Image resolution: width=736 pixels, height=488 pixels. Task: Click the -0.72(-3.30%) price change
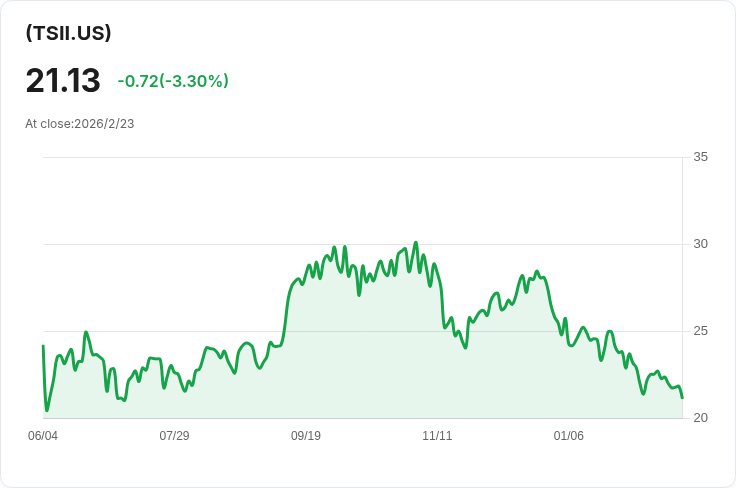coord(173,81)
